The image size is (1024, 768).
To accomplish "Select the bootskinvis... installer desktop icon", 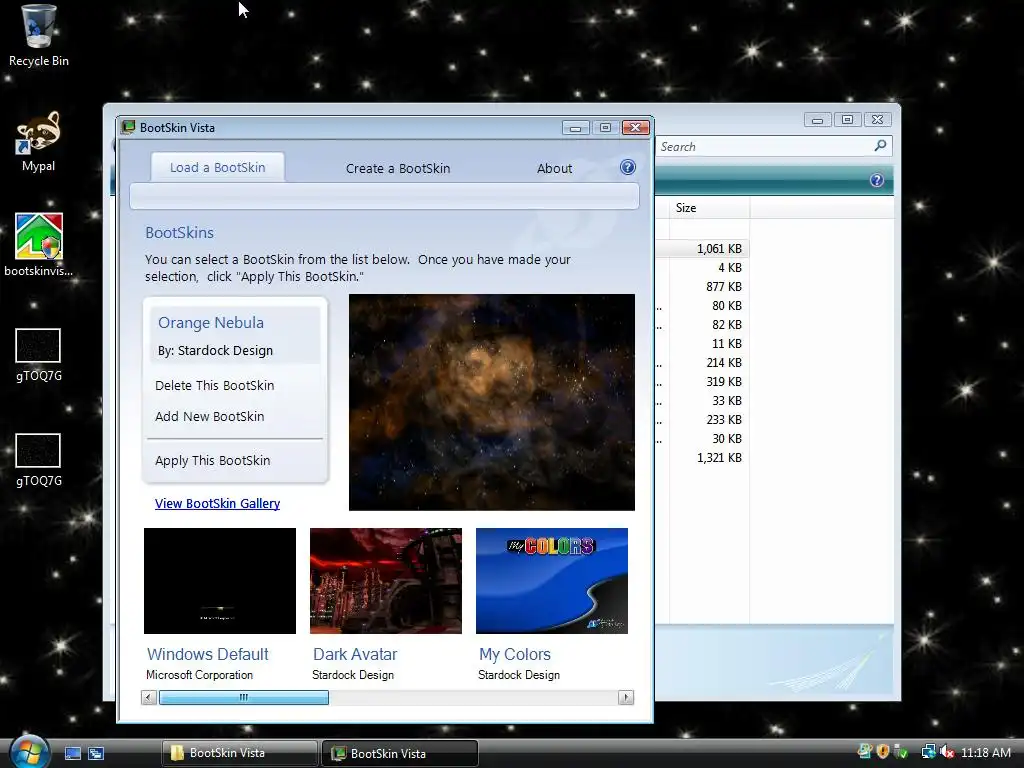I will 39,246.
